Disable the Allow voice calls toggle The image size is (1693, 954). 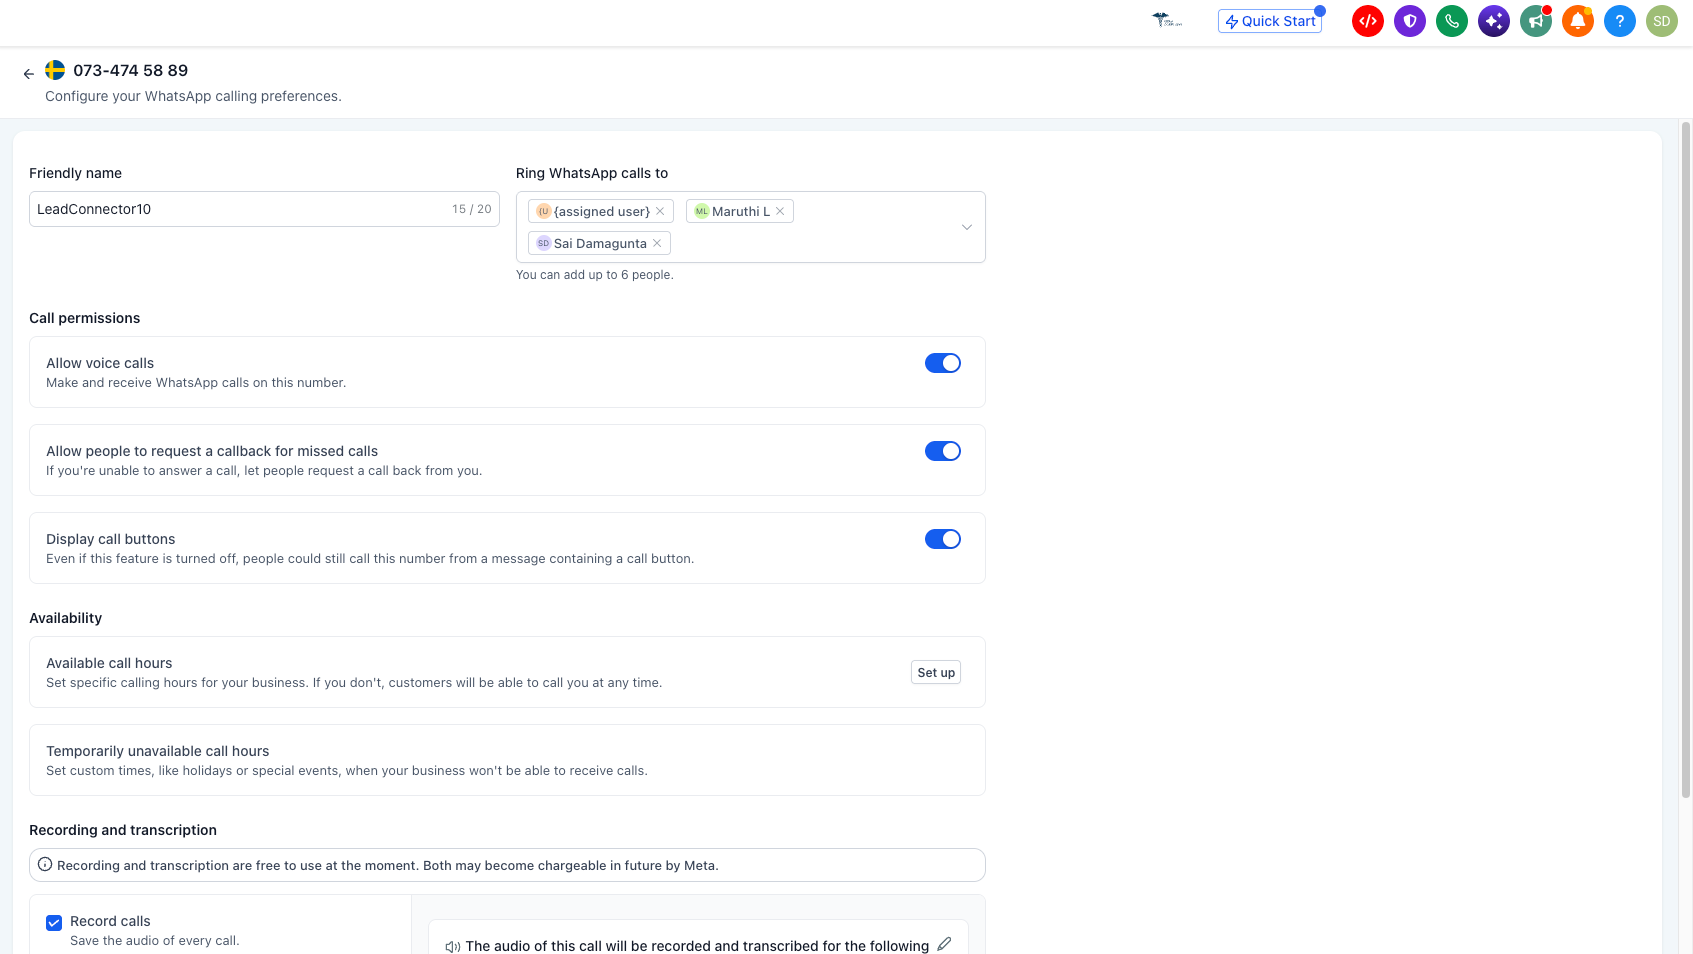[942, 363]
